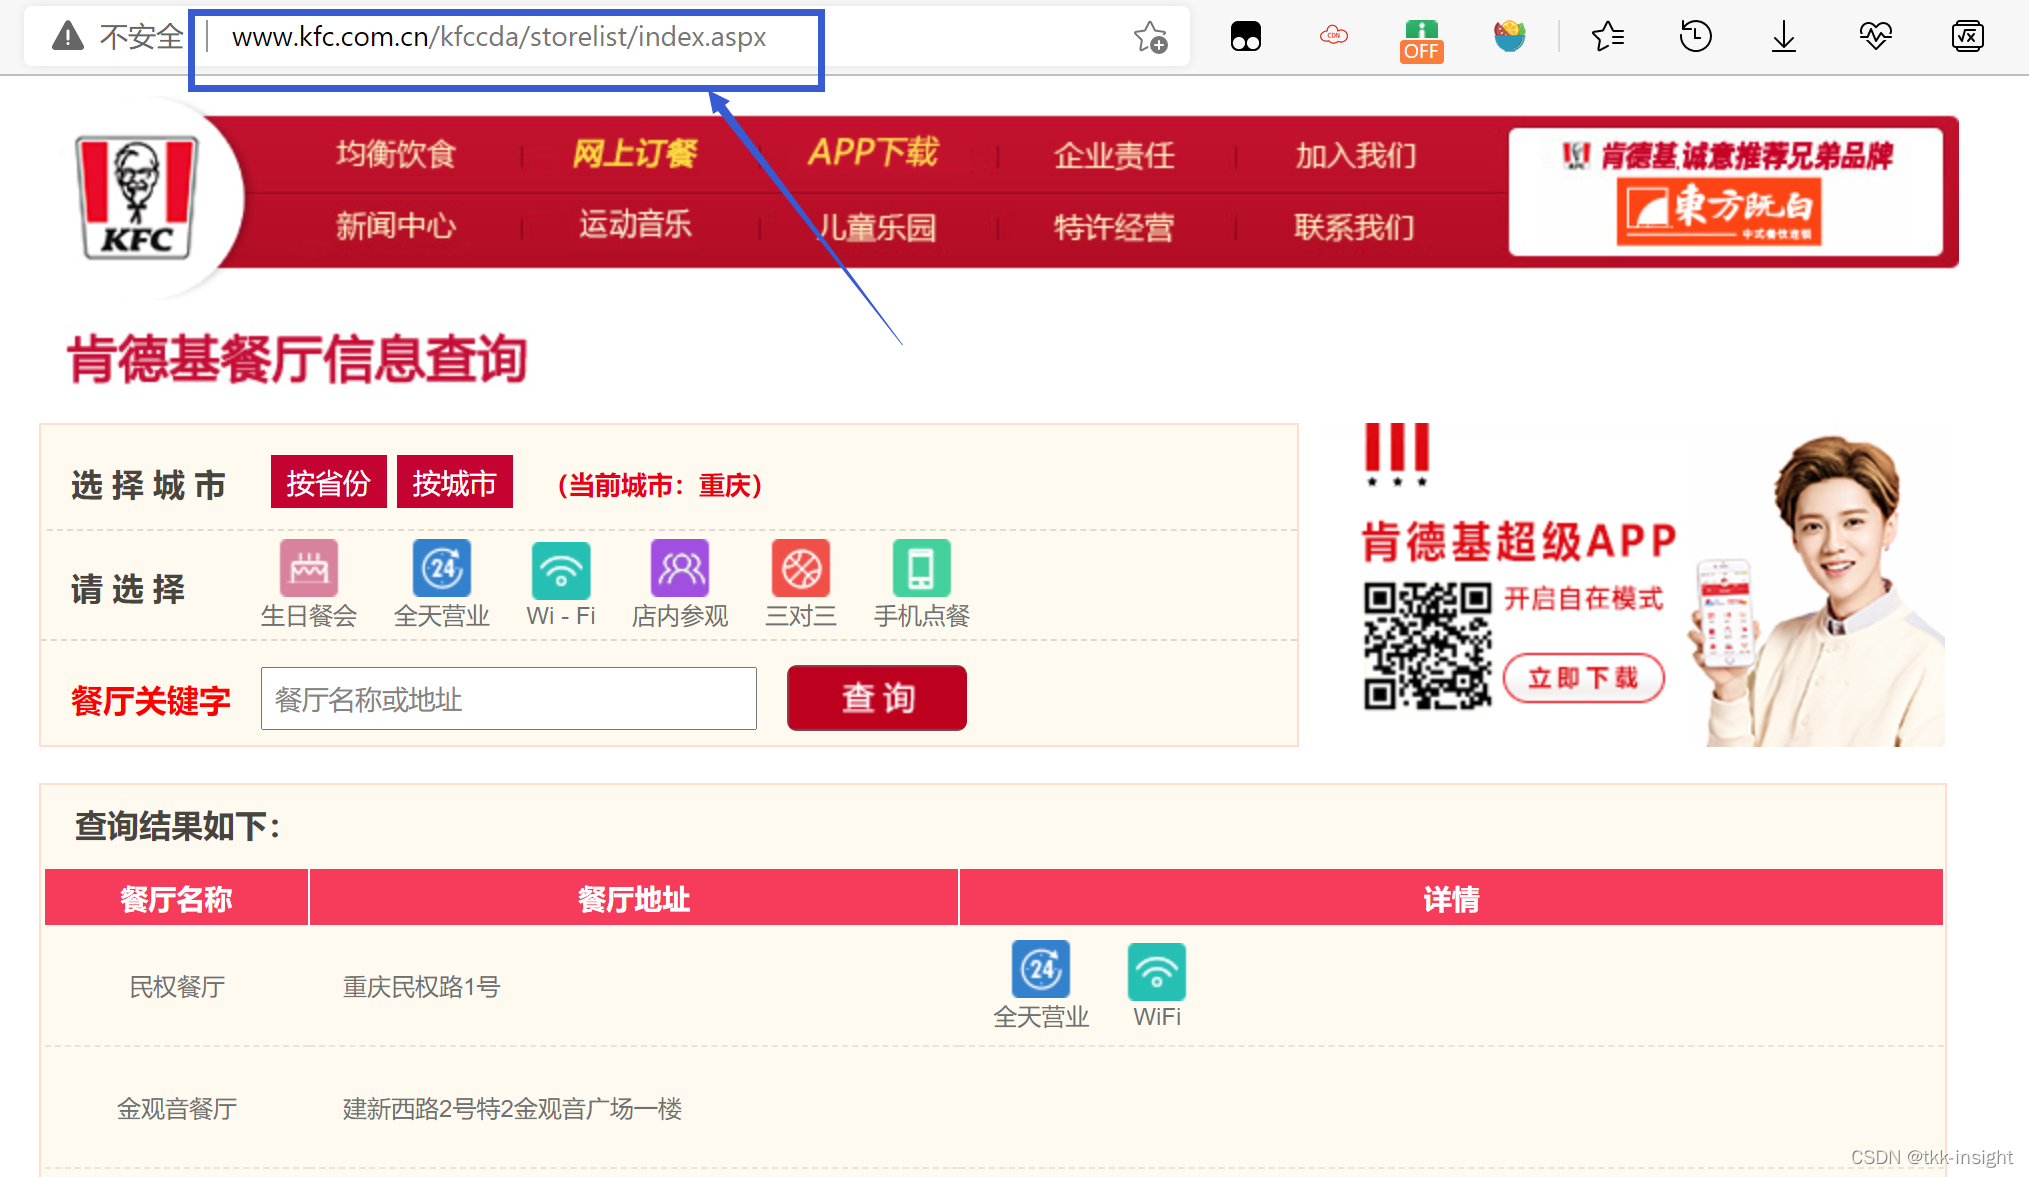Click the KFC logo
The width and height of the screenshot is (2029, 1177).
(138, 198)
